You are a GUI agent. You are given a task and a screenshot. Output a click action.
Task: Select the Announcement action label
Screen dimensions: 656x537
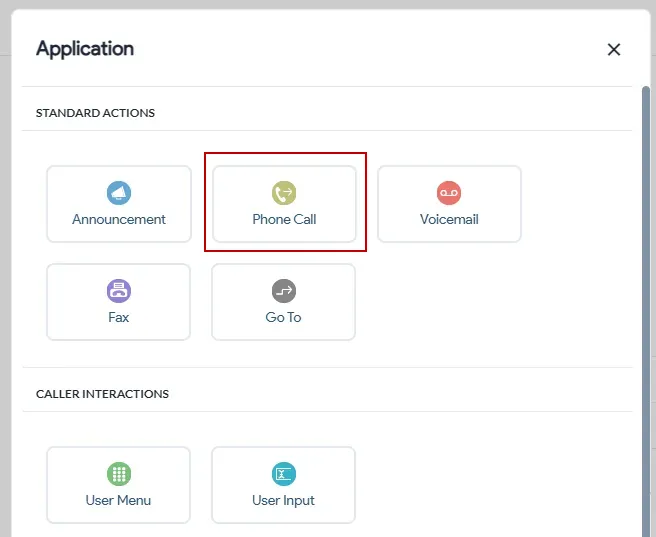click(119, 219)
